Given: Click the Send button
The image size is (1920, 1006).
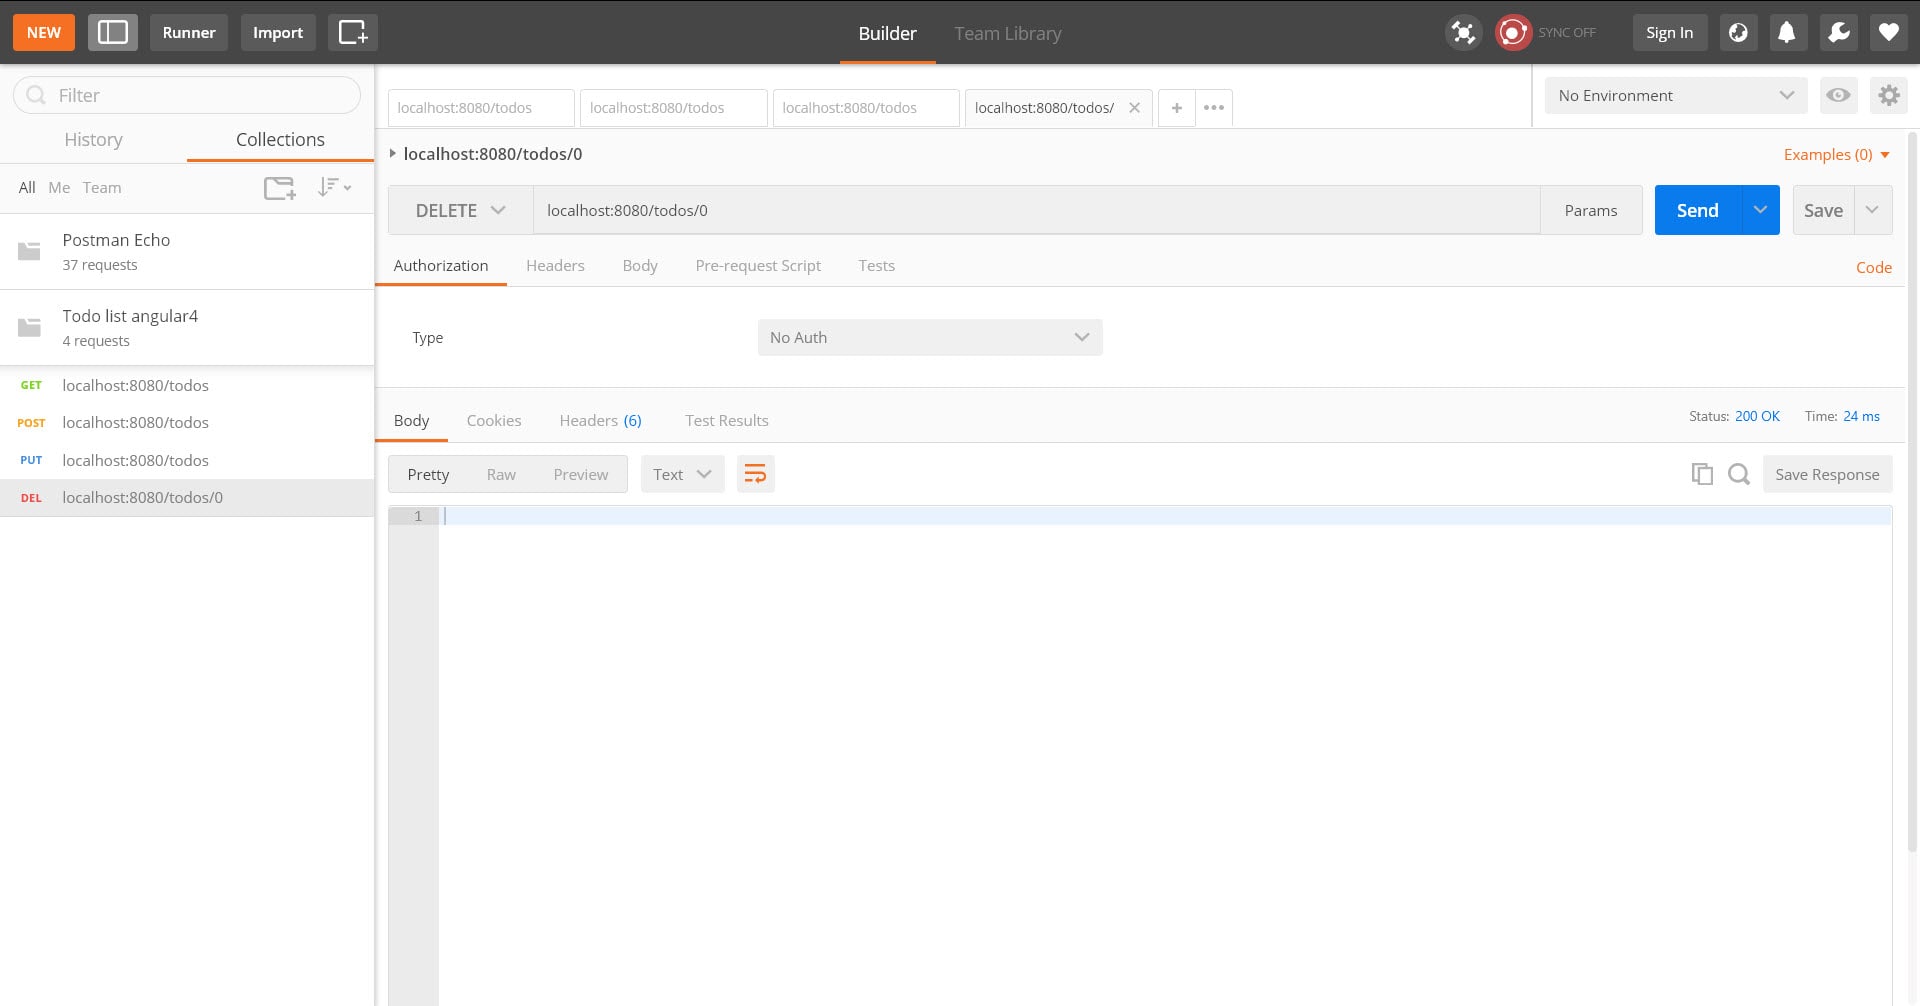Looking at the screenshot, I should (1697, 210).
